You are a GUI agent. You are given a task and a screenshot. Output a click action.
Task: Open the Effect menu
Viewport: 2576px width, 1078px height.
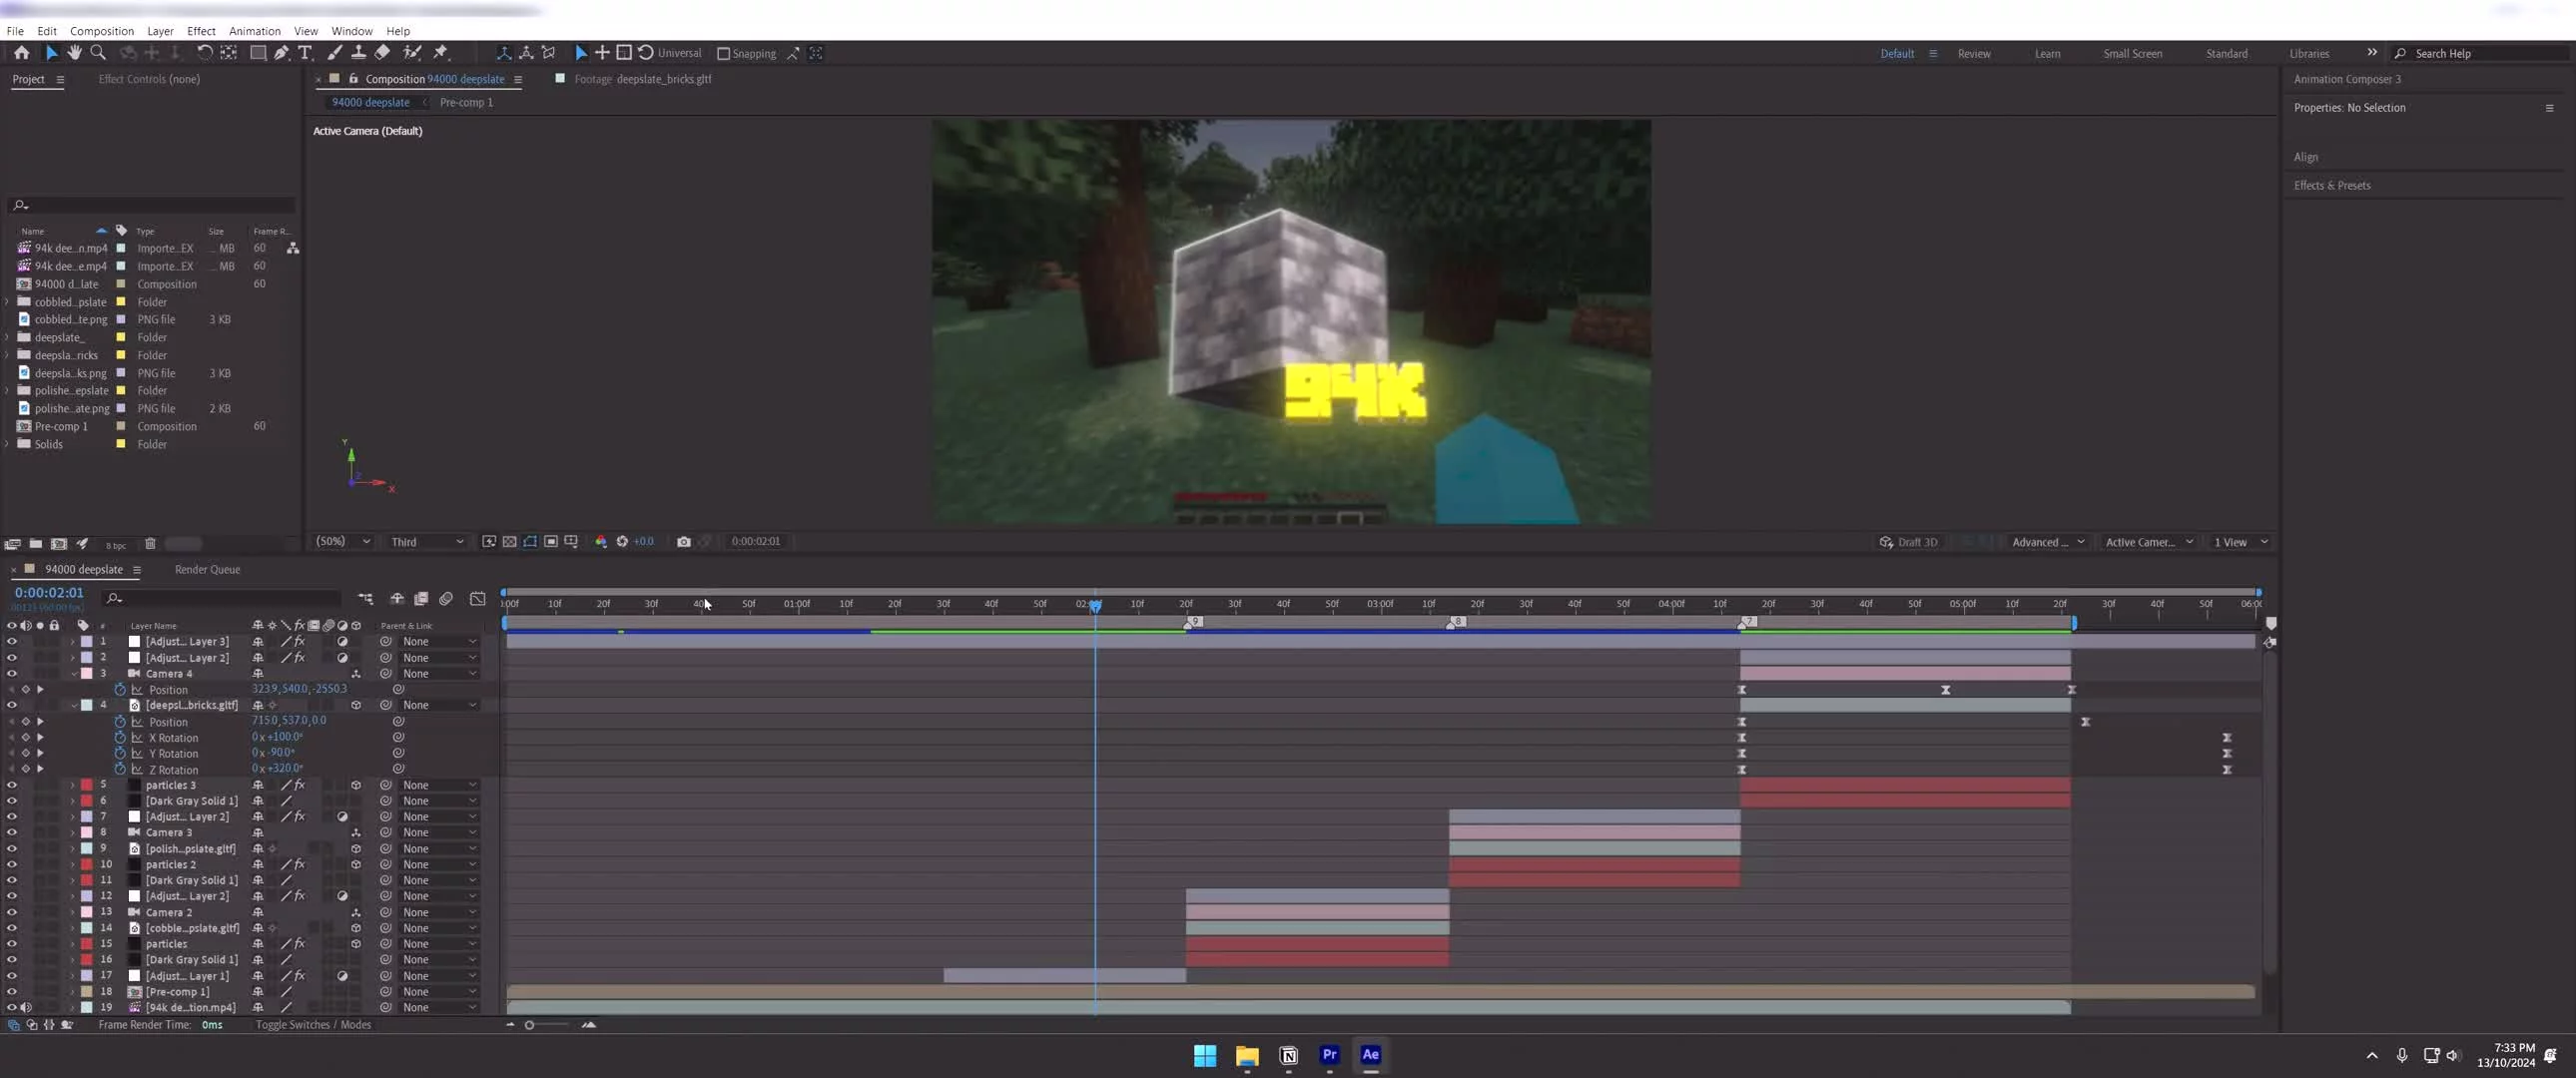click(201, 31)
